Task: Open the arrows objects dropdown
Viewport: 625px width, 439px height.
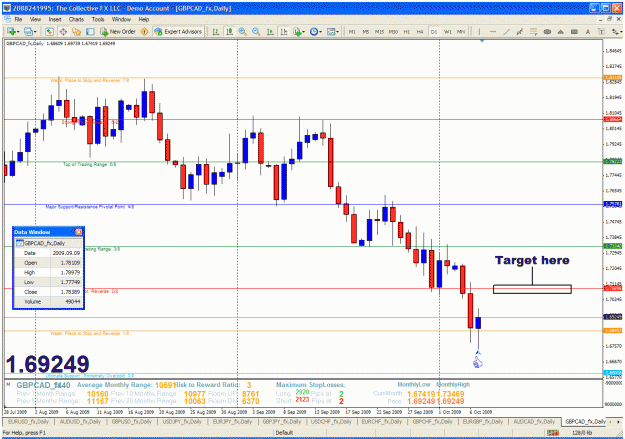Action: (x=617, y=31)
